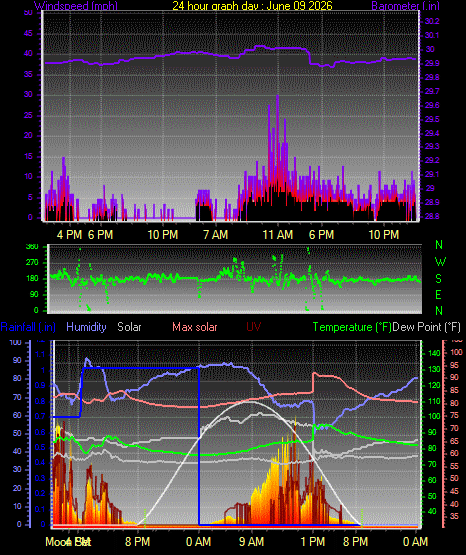The height and width of the screenshot is (555, 466).
Task: Select the Solar legend label
Action: (129, 327)
